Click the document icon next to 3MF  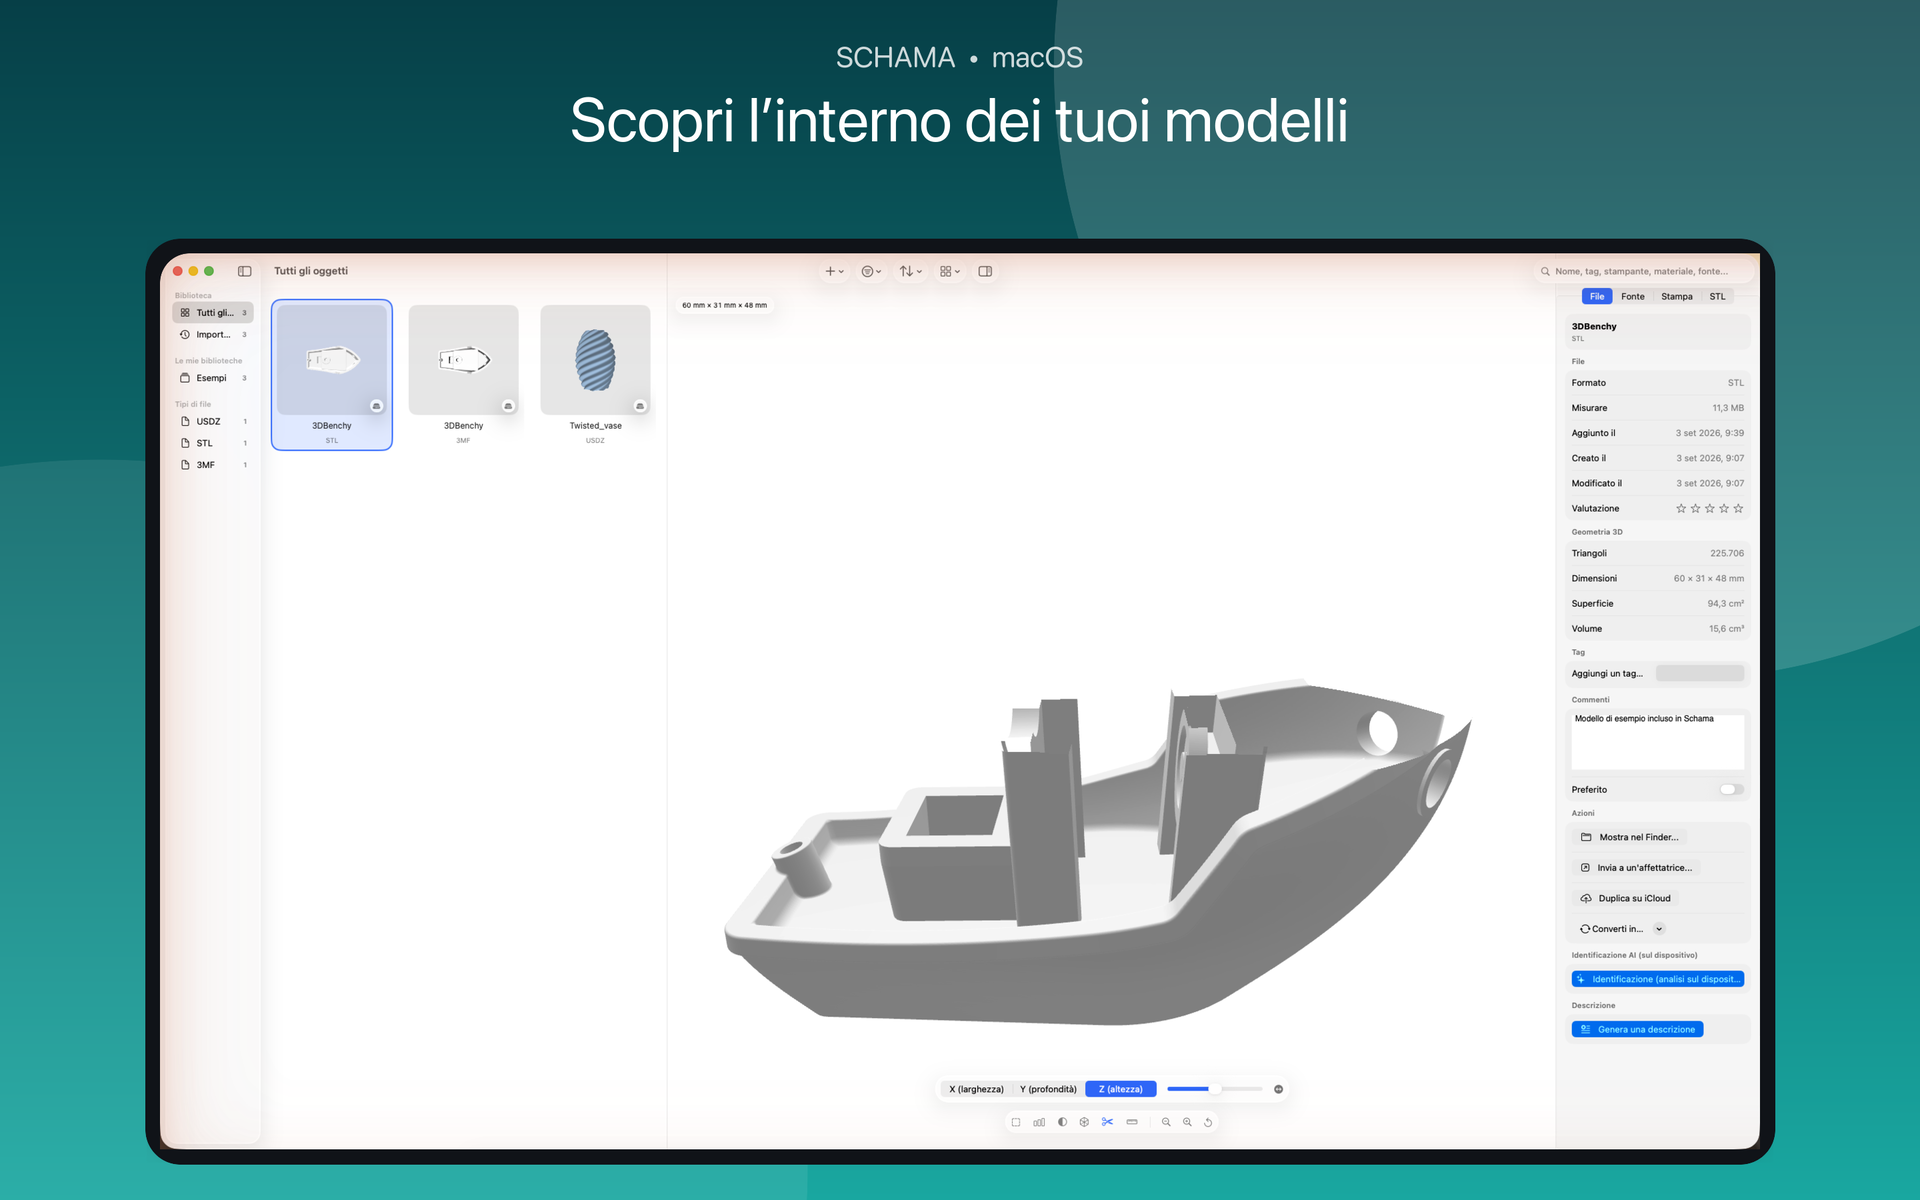(x=185, y=465)
